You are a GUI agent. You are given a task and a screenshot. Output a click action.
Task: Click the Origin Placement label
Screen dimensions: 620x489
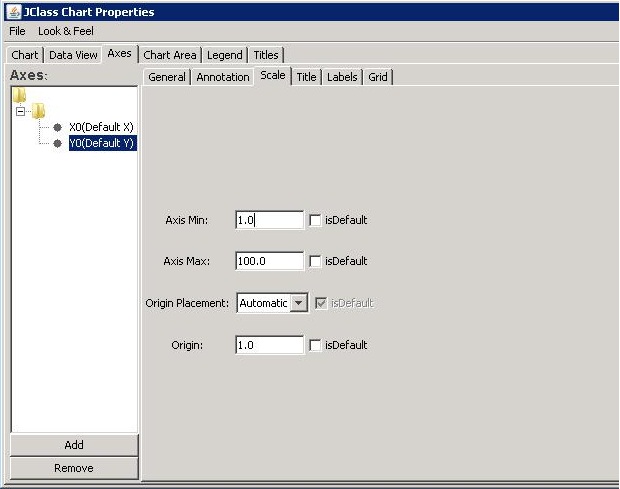pos(187,303)
